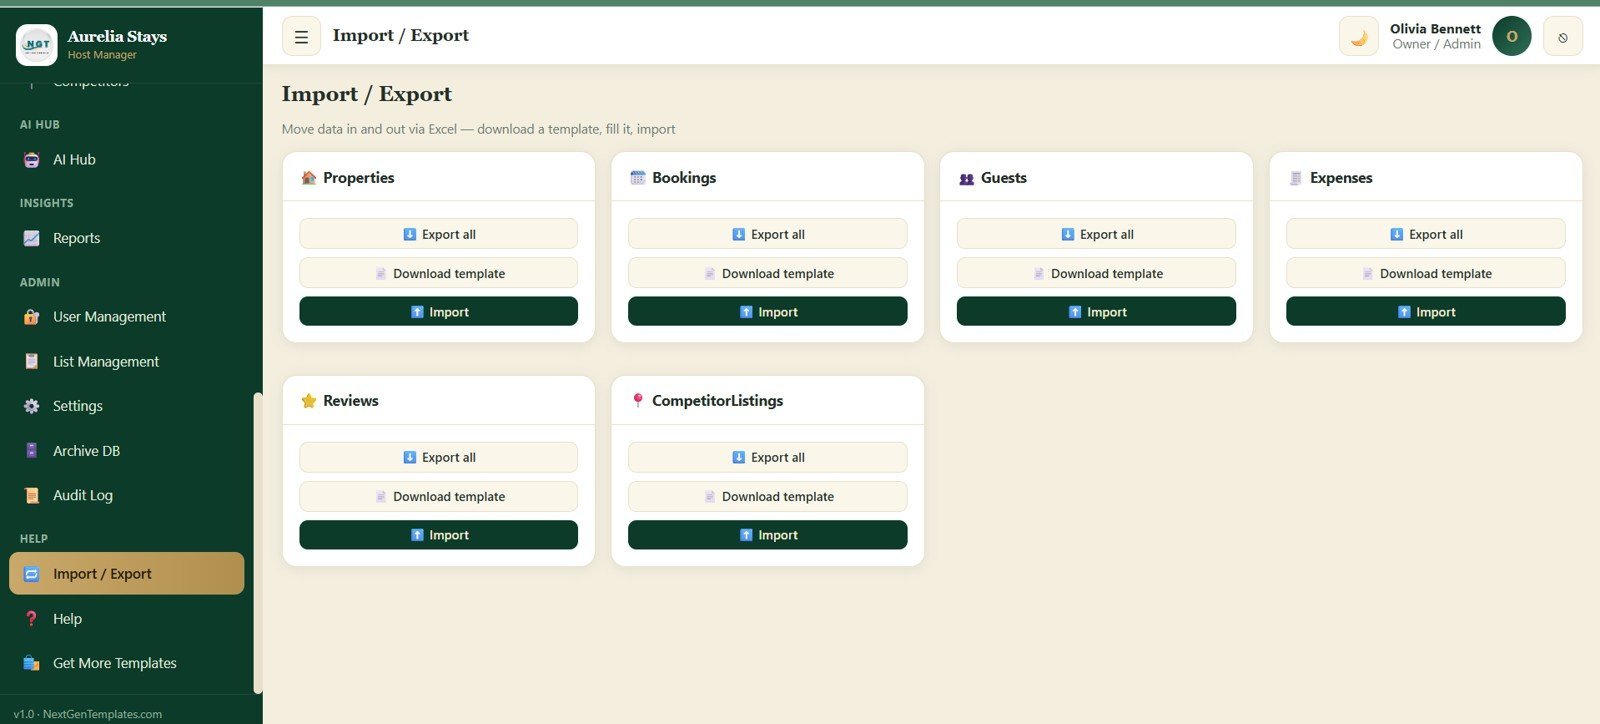The height and width of the screenshot is (724, 1600).
Task: Open Get More Templates
Action: tap(126, 663)
